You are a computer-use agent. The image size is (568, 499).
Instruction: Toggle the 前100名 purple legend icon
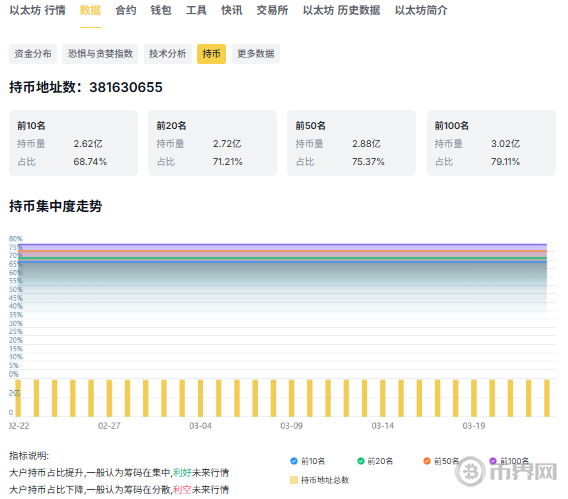pyautogui.click(x=493, y=461)
